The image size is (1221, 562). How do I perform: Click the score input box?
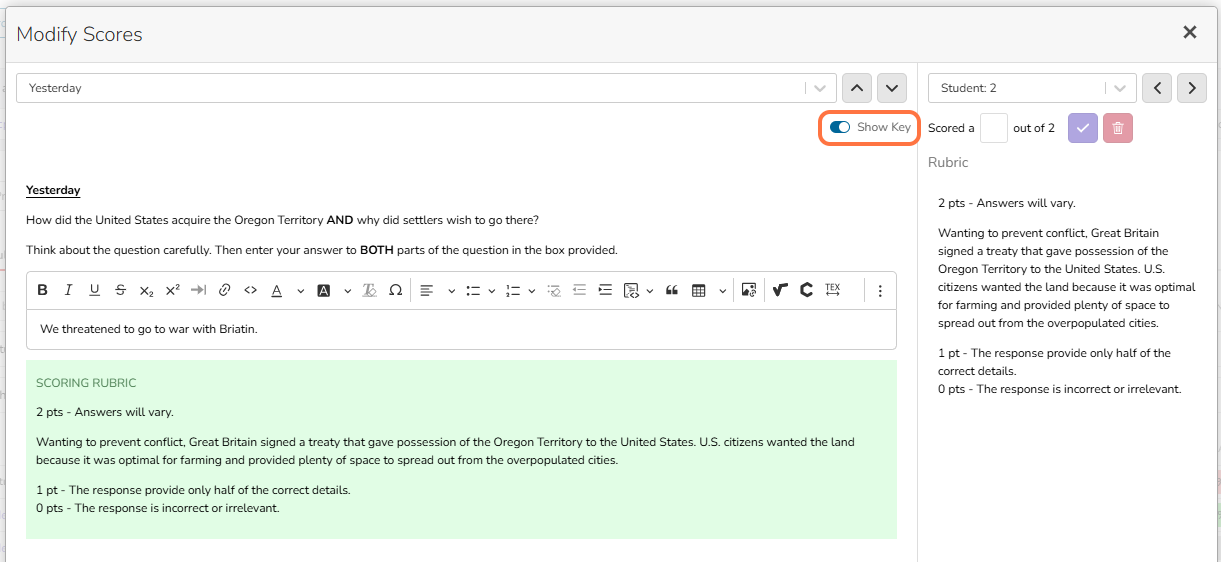click(994, 128)
